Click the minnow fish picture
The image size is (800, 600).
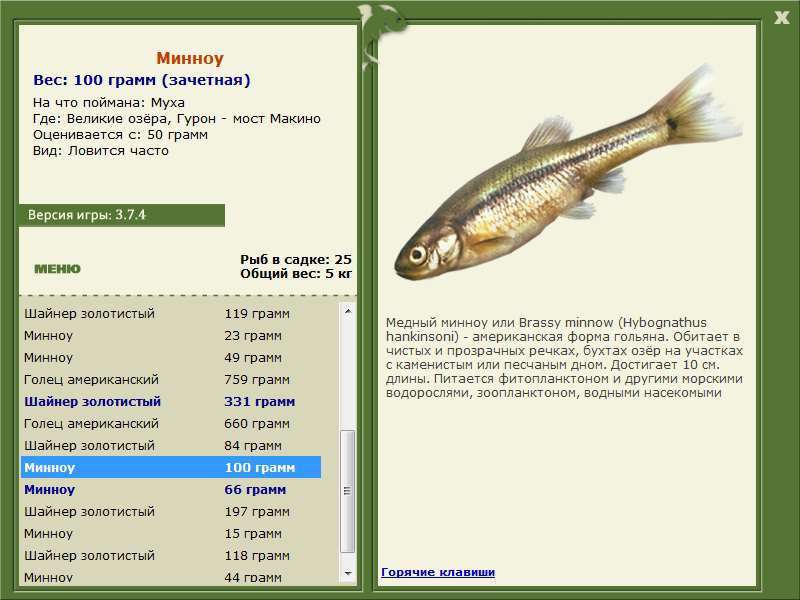pyautogui.click(x=567, y=173)
